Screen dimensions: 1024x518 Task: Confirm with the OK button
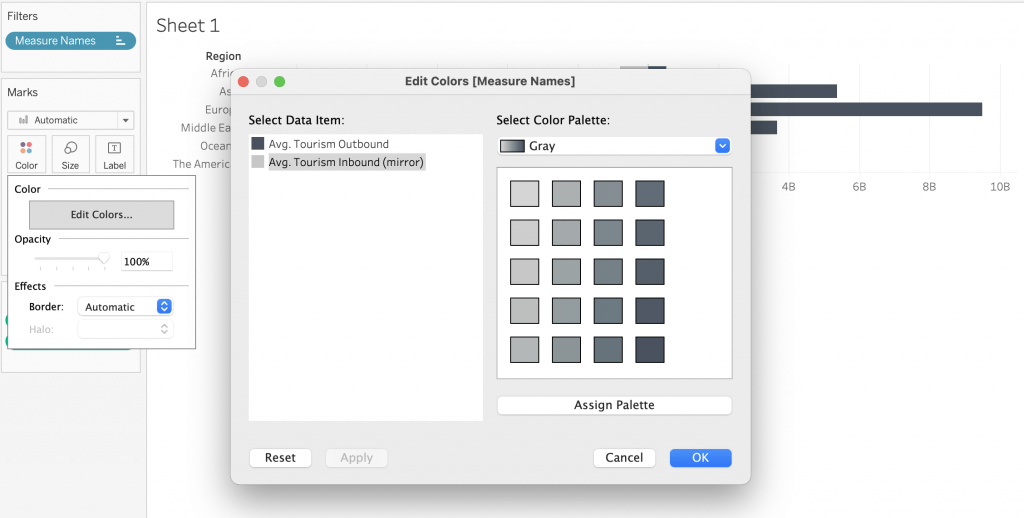coord(700,458)
